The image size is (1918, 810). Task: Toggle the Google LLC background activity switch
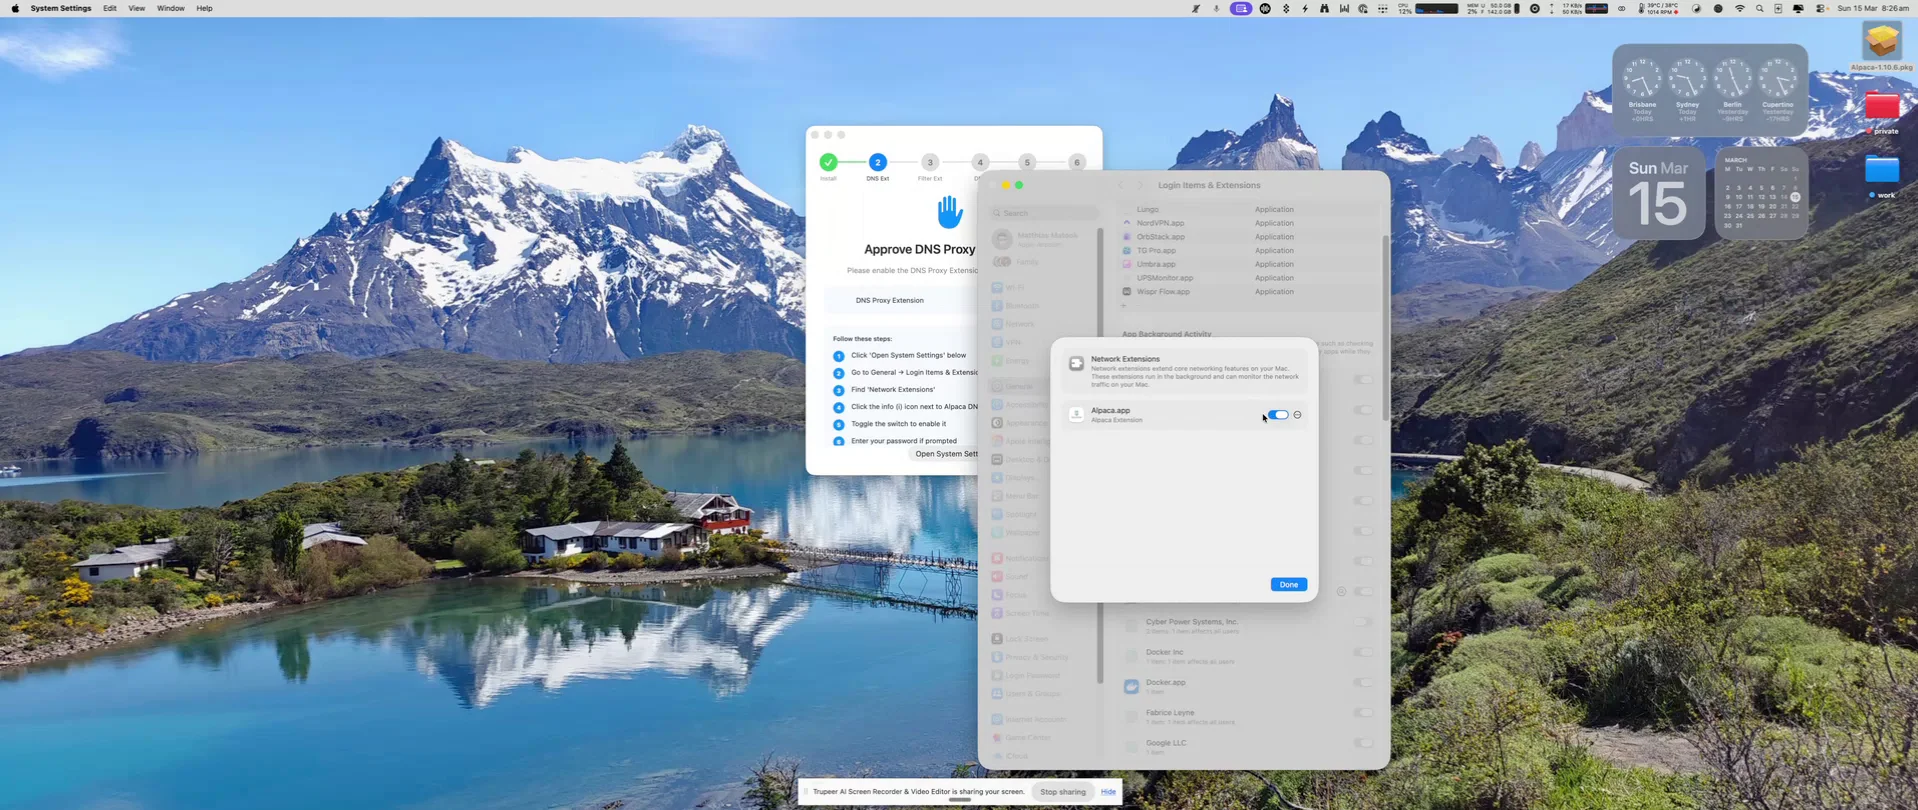[x=1363, y=743]
